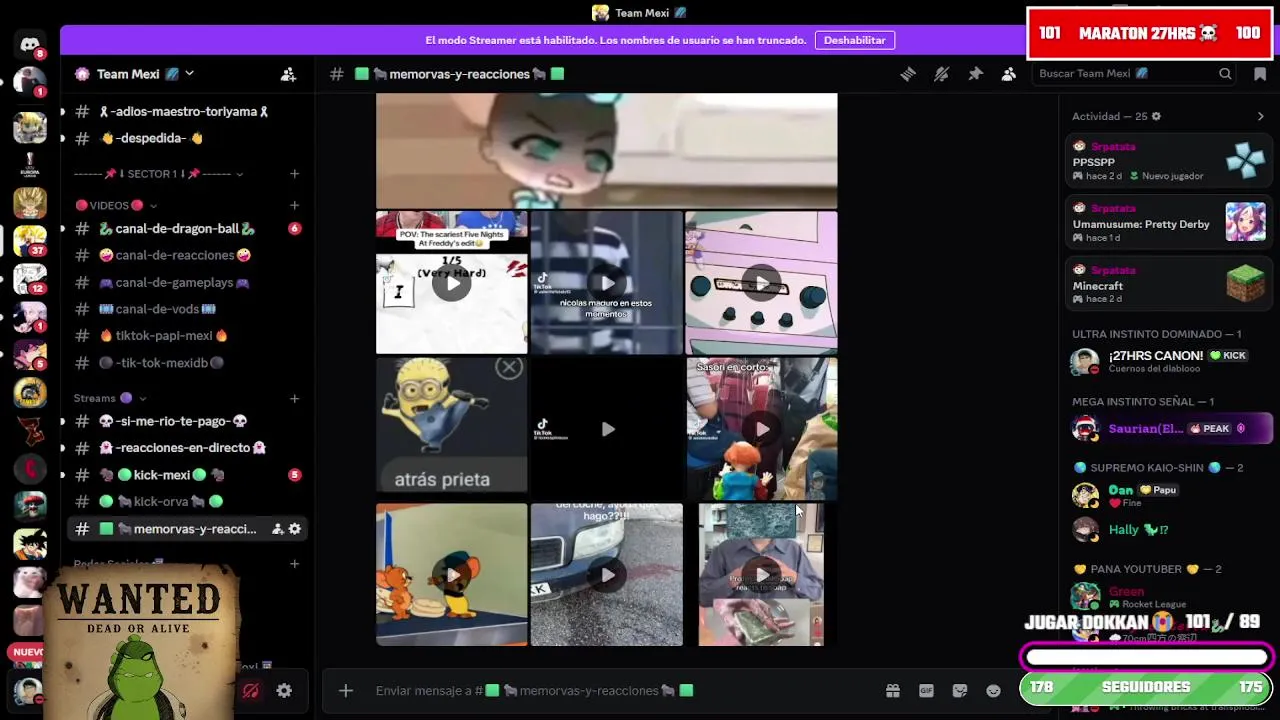Open the Goku avatar server in sidebar
Viewport: 1280px width, 720px height.
pos(29,544)
